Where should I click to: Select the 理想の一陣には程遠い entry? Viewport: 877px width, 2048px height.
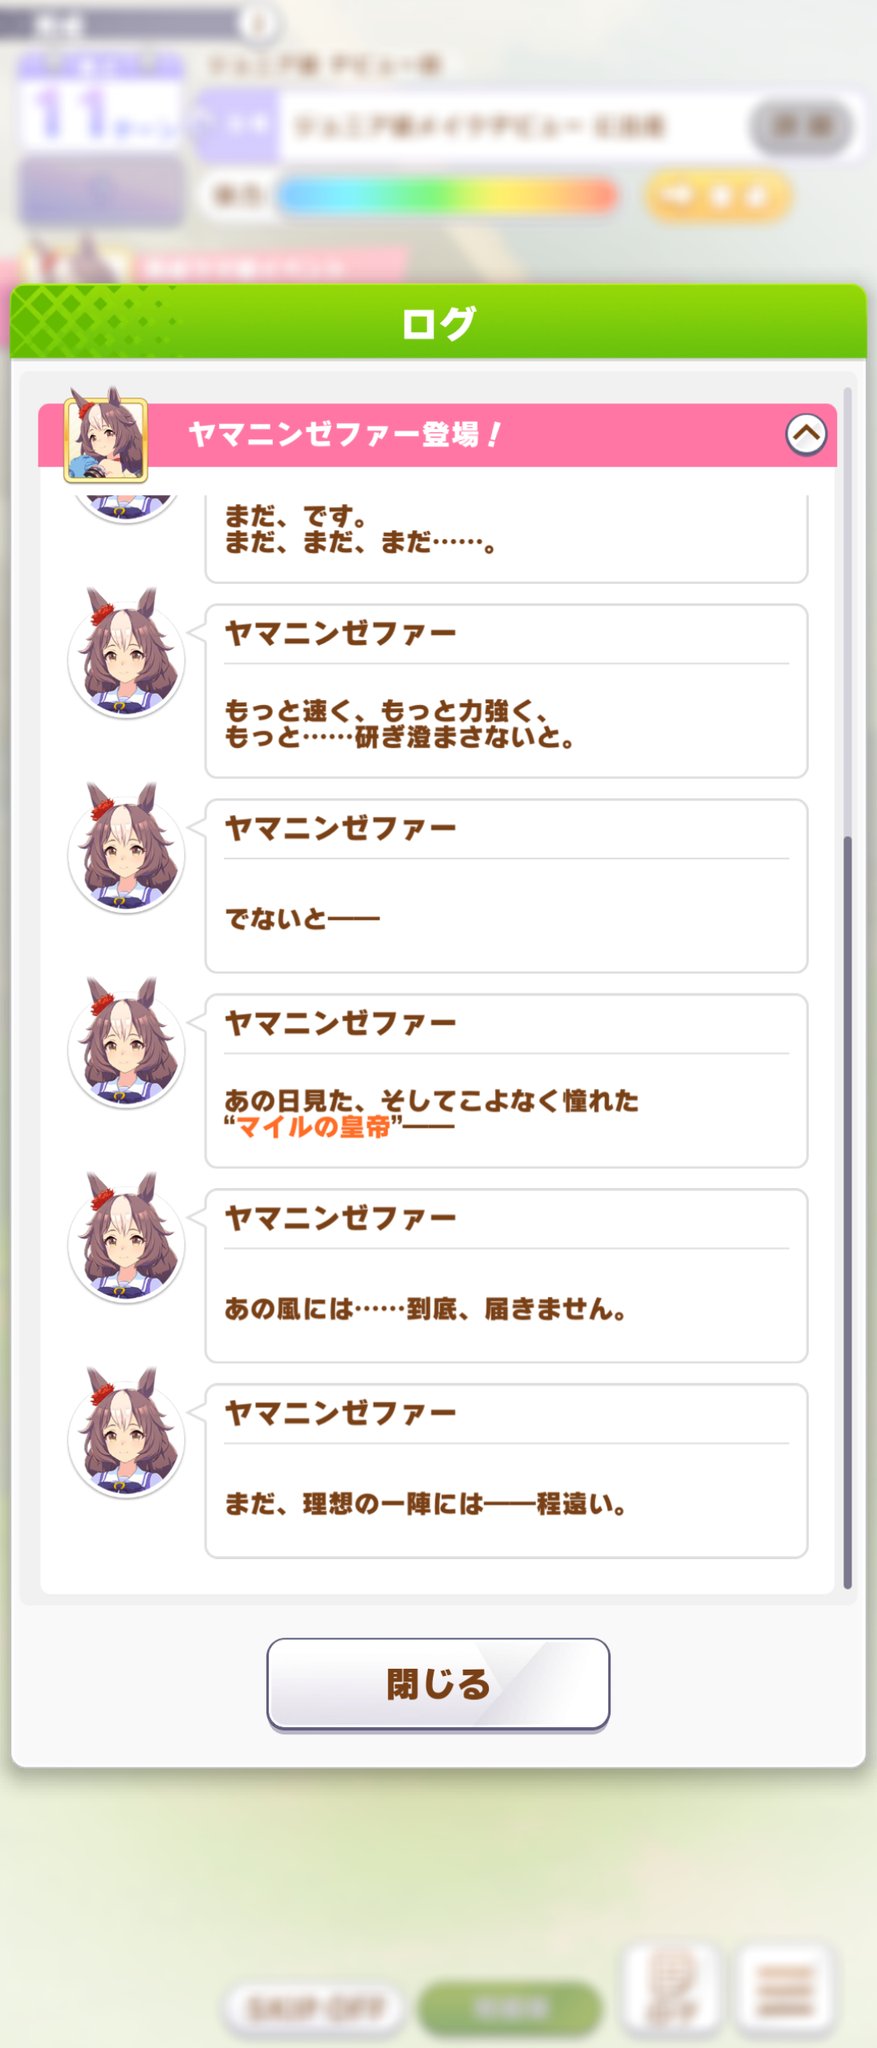click(506, 1471)
